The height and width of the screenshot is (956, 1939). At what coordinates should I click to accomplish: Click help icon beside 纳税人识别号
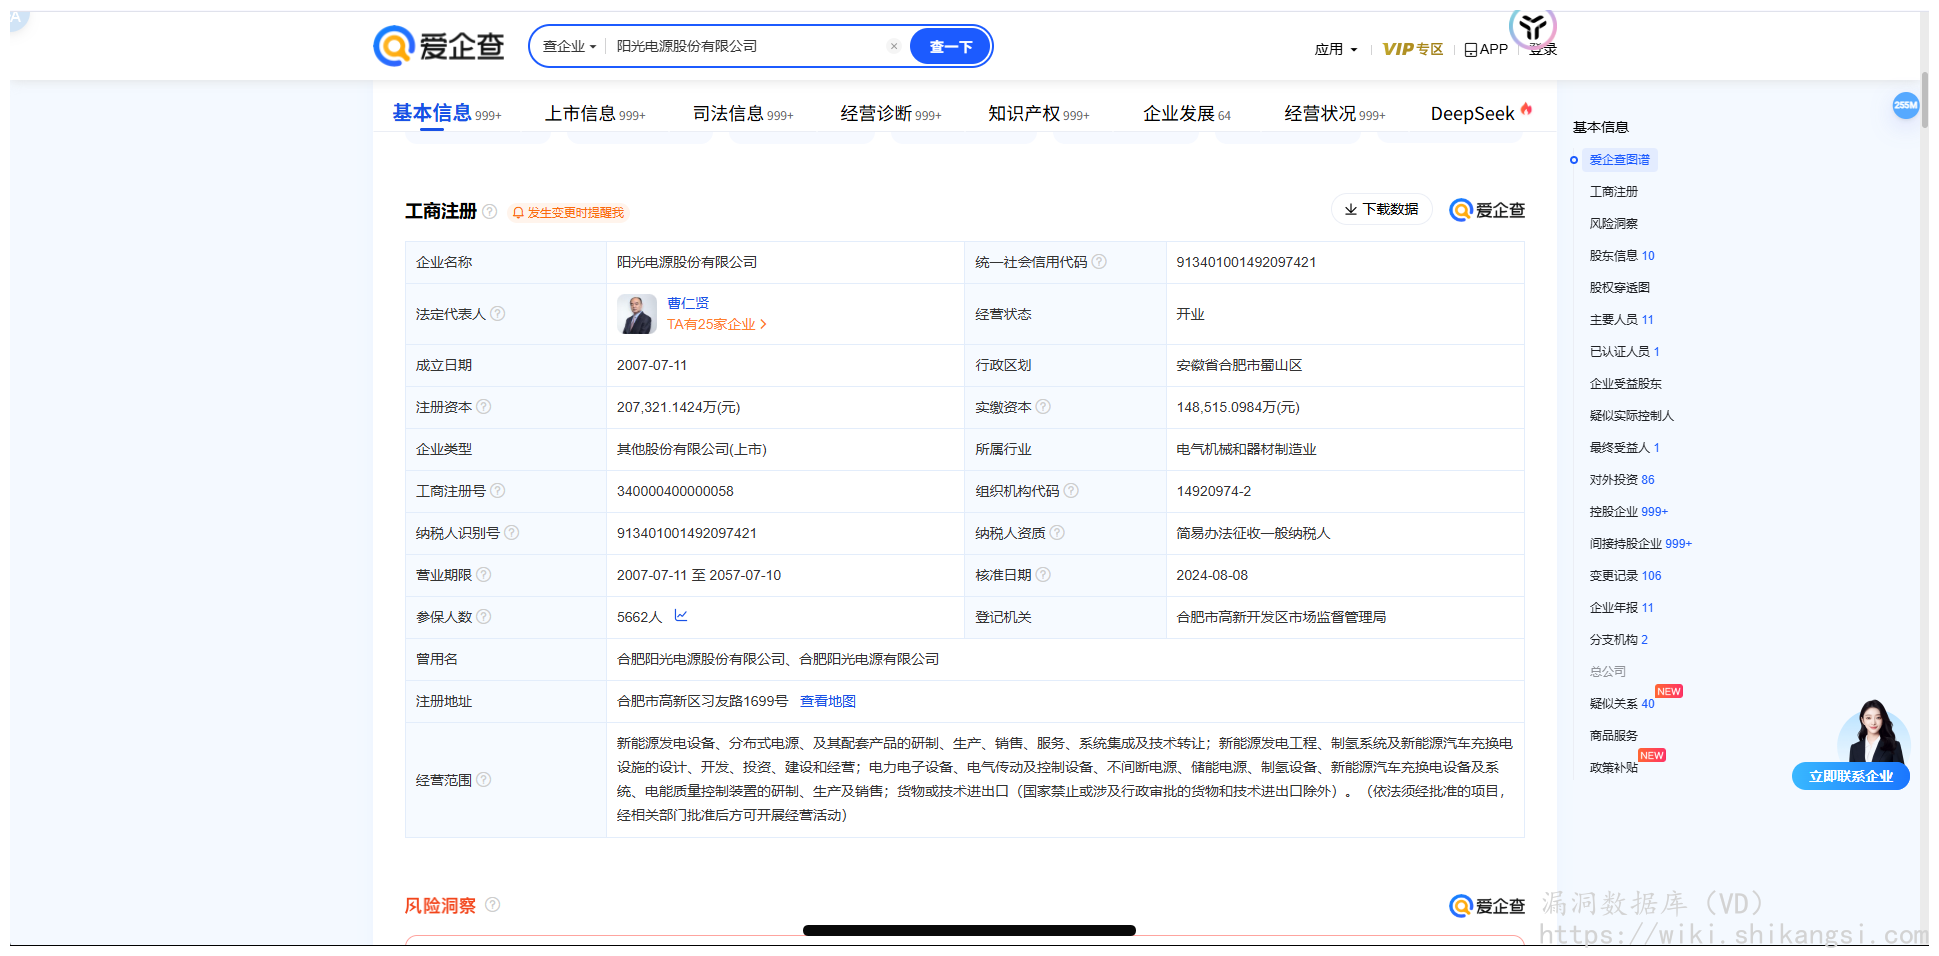(511, 532)
